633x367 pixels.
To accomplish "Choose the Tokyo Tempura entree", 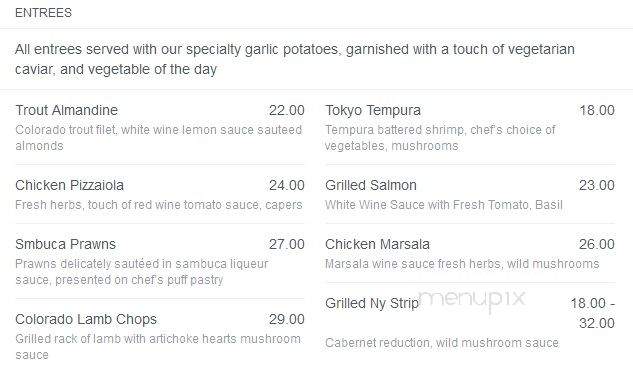I will click(373, 110).
